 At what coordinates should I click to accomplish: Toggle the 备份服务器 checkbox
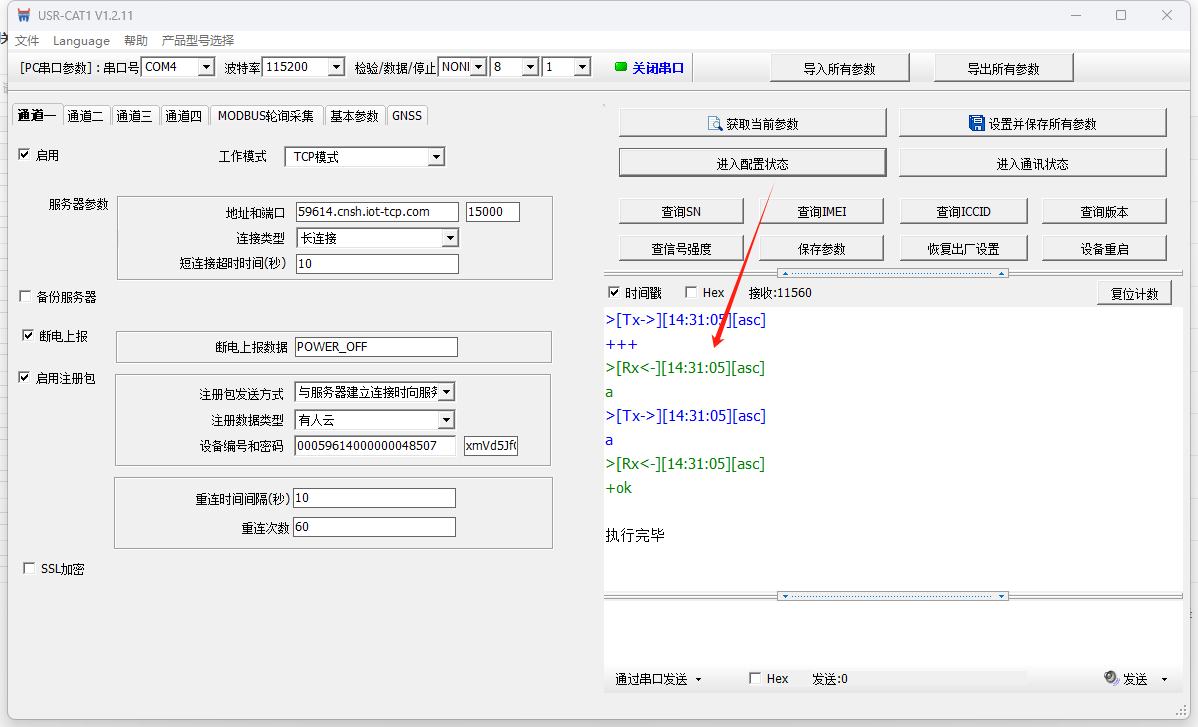click(26, 297)
